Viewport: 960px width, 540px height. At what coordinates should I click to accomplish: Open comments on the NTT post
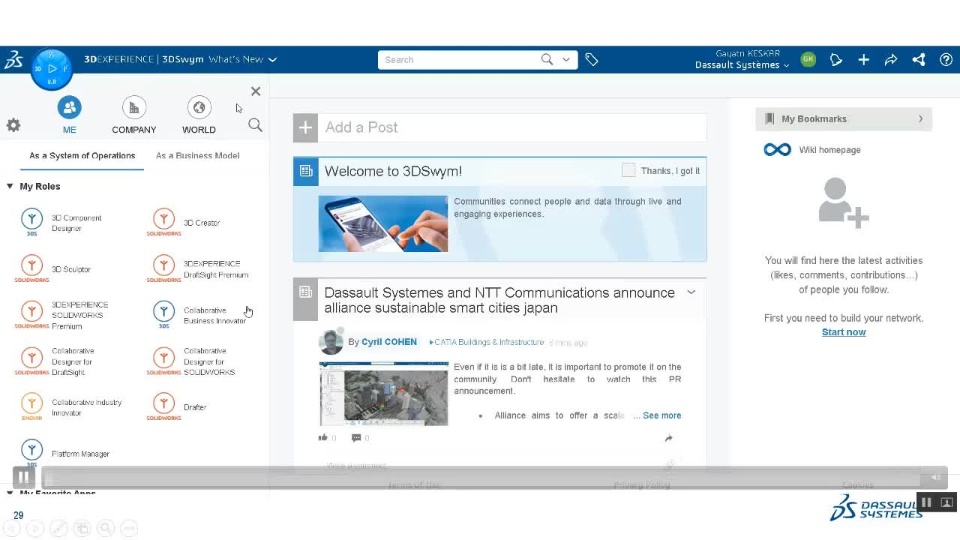click(x=356, y=438)
